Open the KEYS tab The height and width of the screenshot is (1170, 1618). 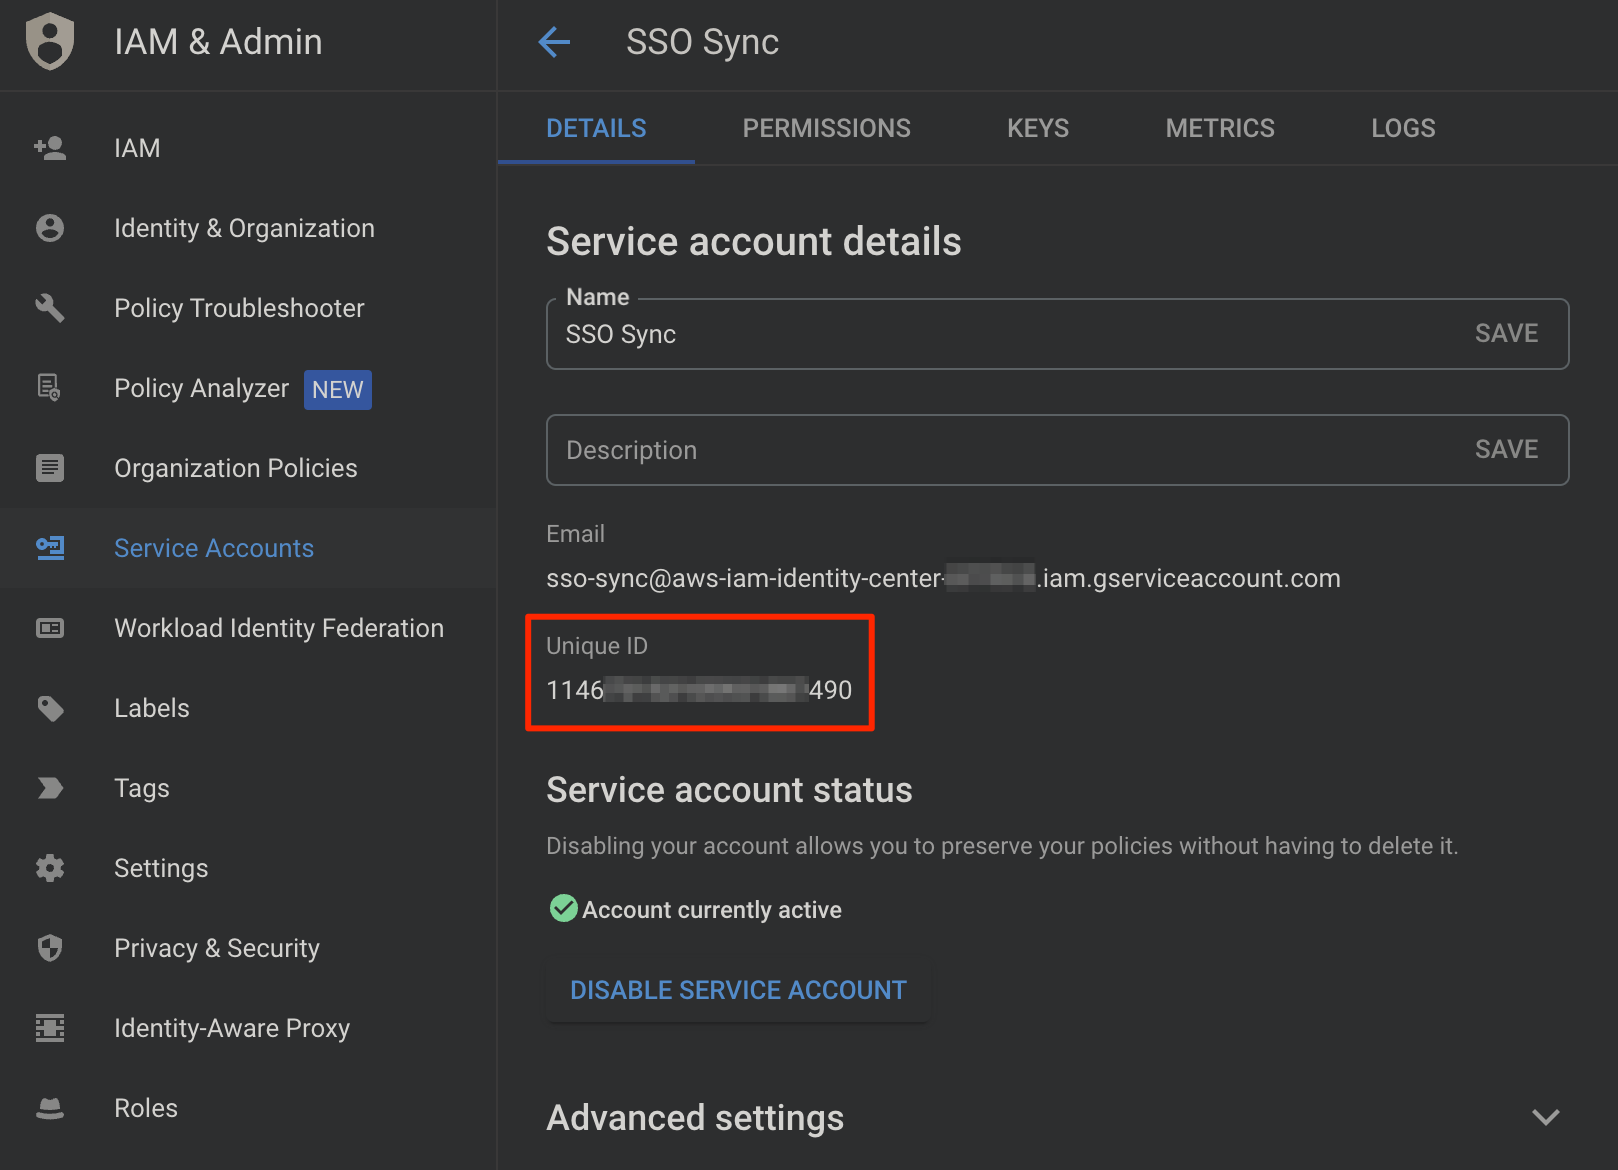[1038, 128]
